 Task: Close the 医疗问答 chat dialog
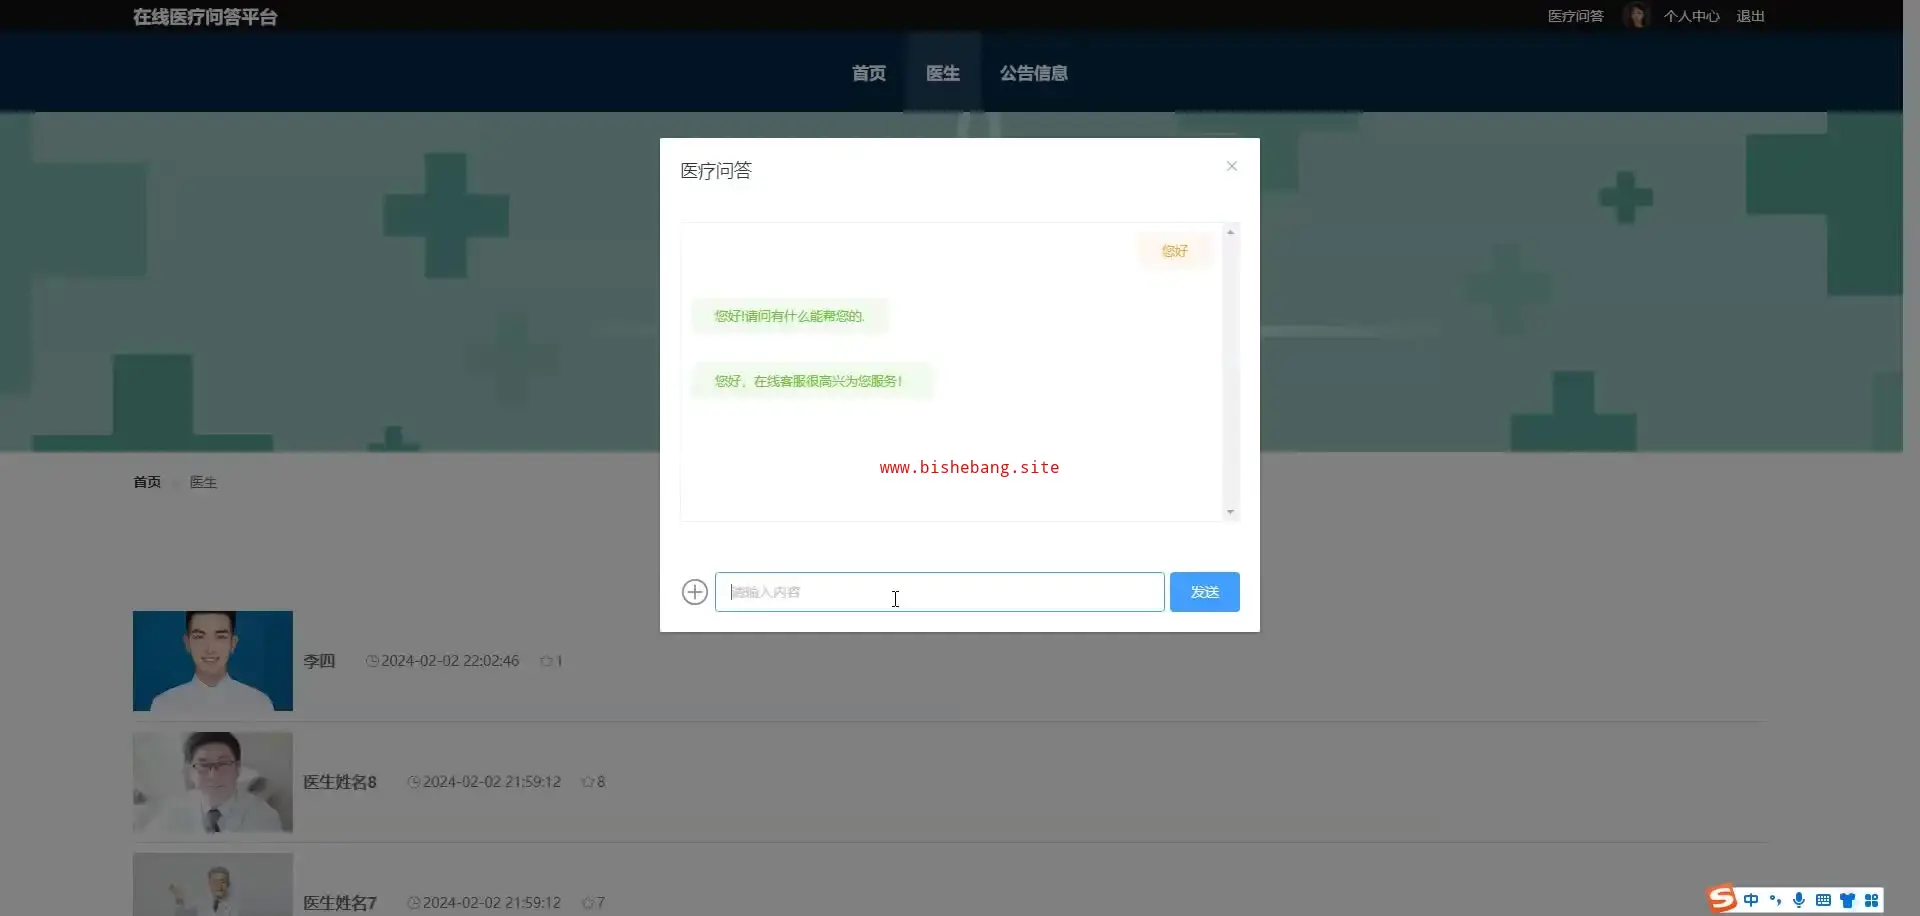(1232, 166)
